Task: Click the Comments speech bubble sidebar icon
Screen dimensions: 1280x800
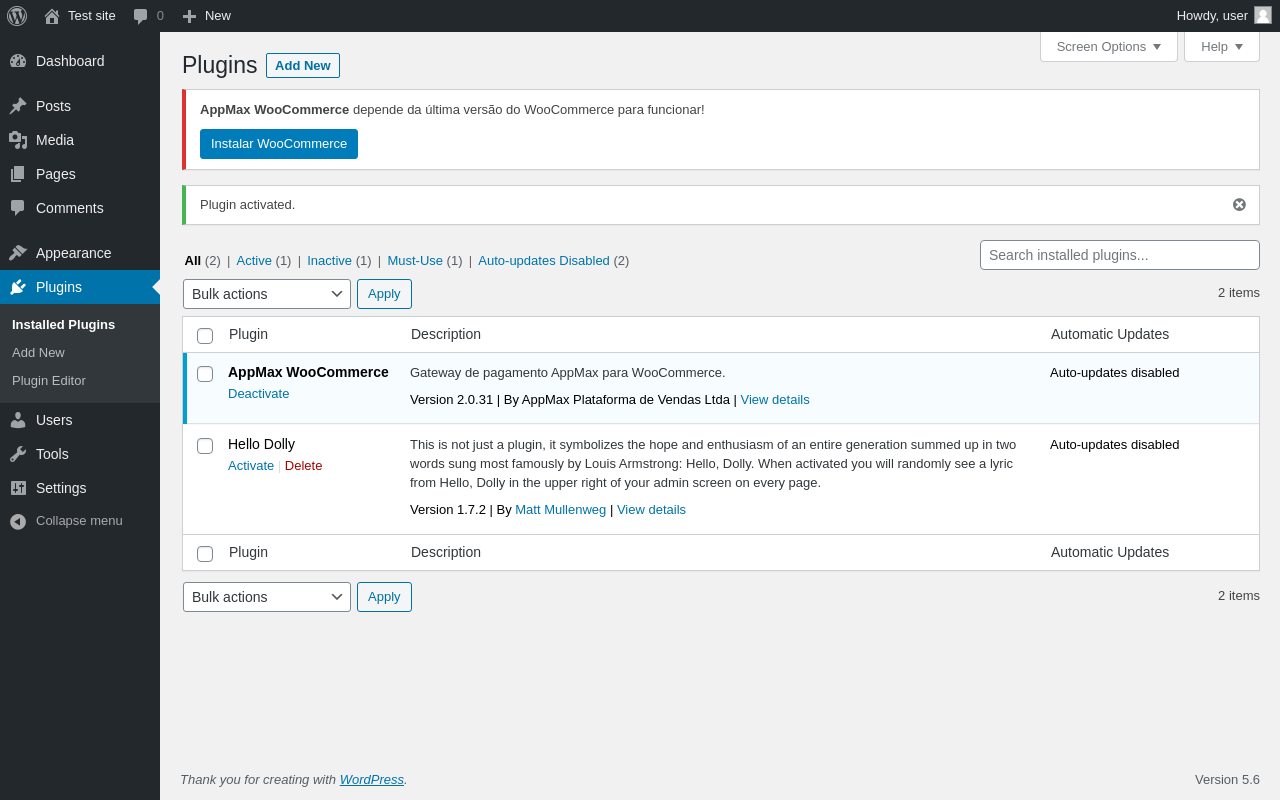Action: (x=18, y=208)
